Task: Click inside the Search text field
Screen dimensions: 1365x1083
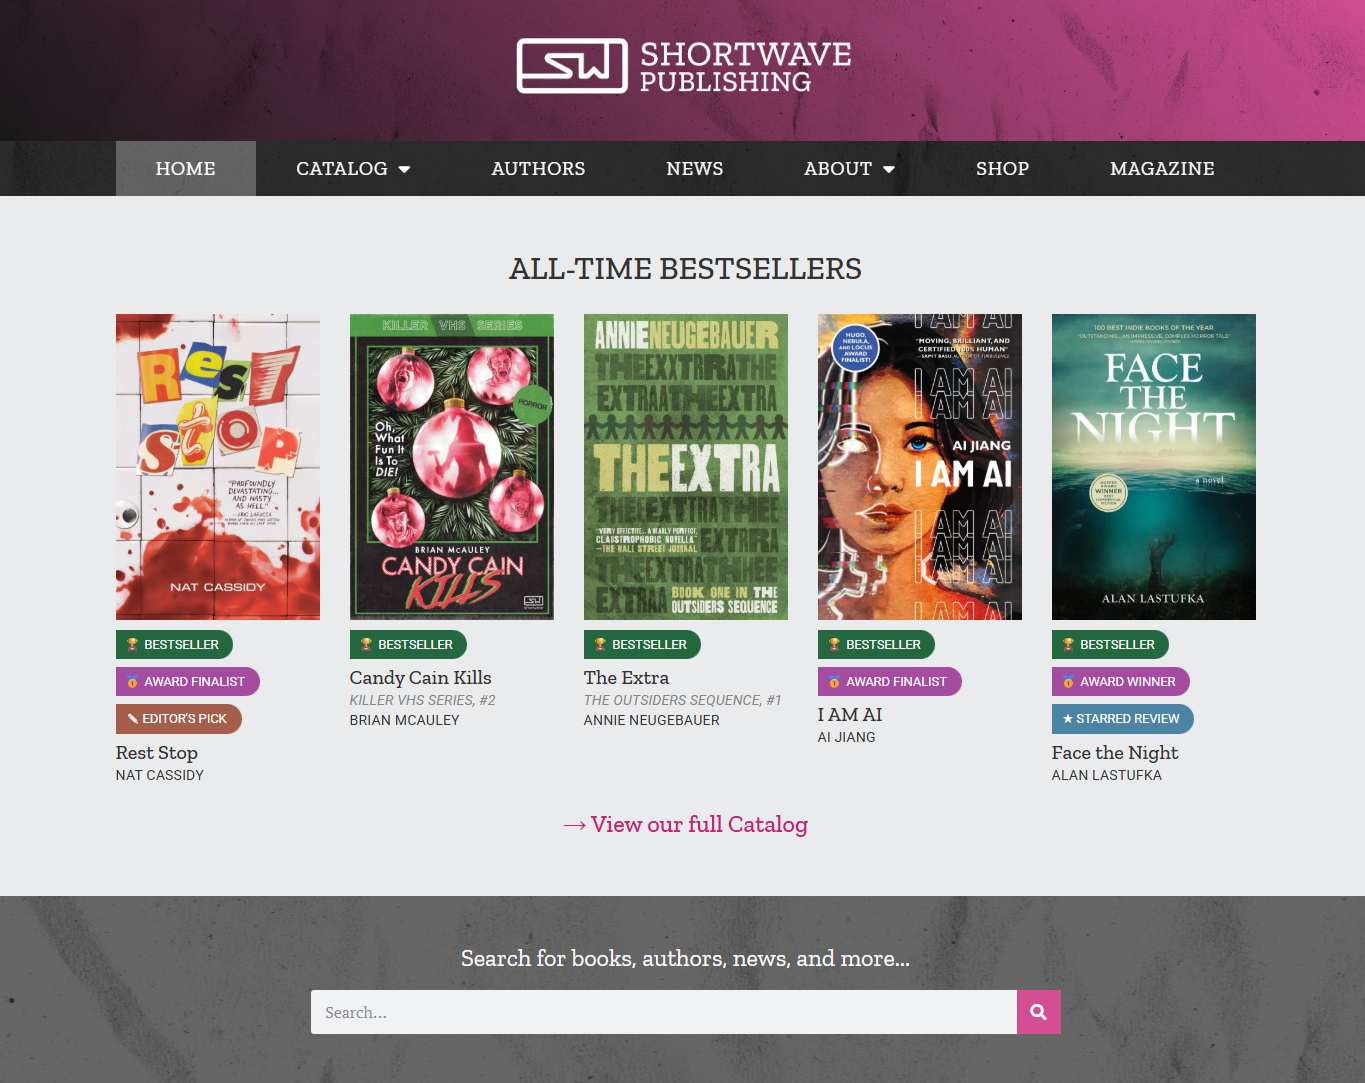Action: 663,1012
